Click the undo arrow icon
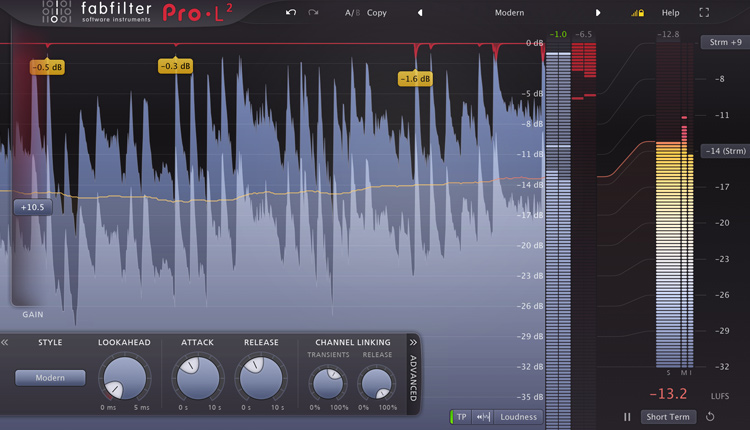This screenshot has width=750, height=430. pyautogui.click(x=291, y=13)
